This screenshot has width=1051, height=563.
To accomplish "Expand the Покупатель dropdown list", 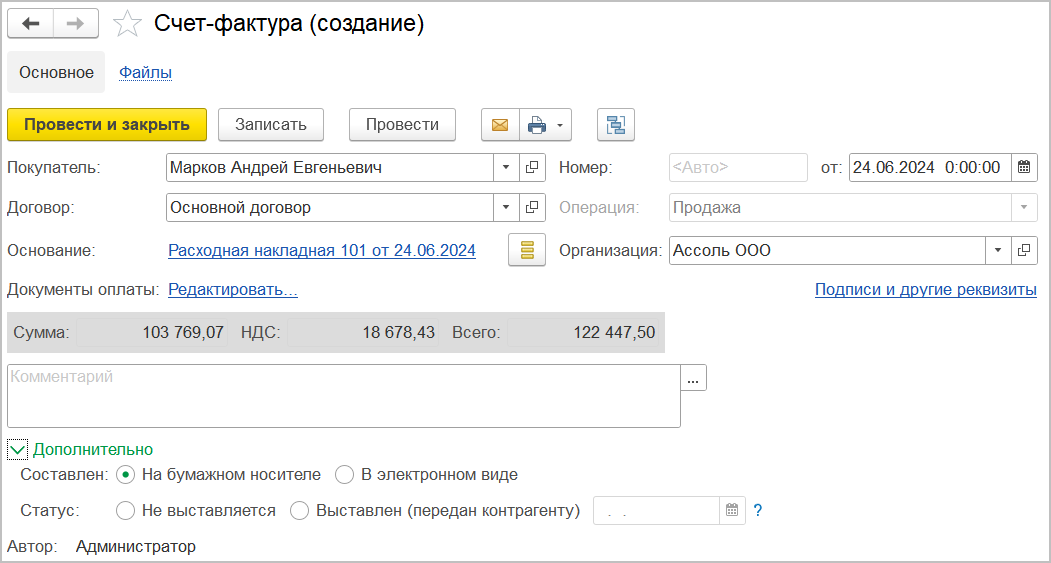I will pos(506,168).
